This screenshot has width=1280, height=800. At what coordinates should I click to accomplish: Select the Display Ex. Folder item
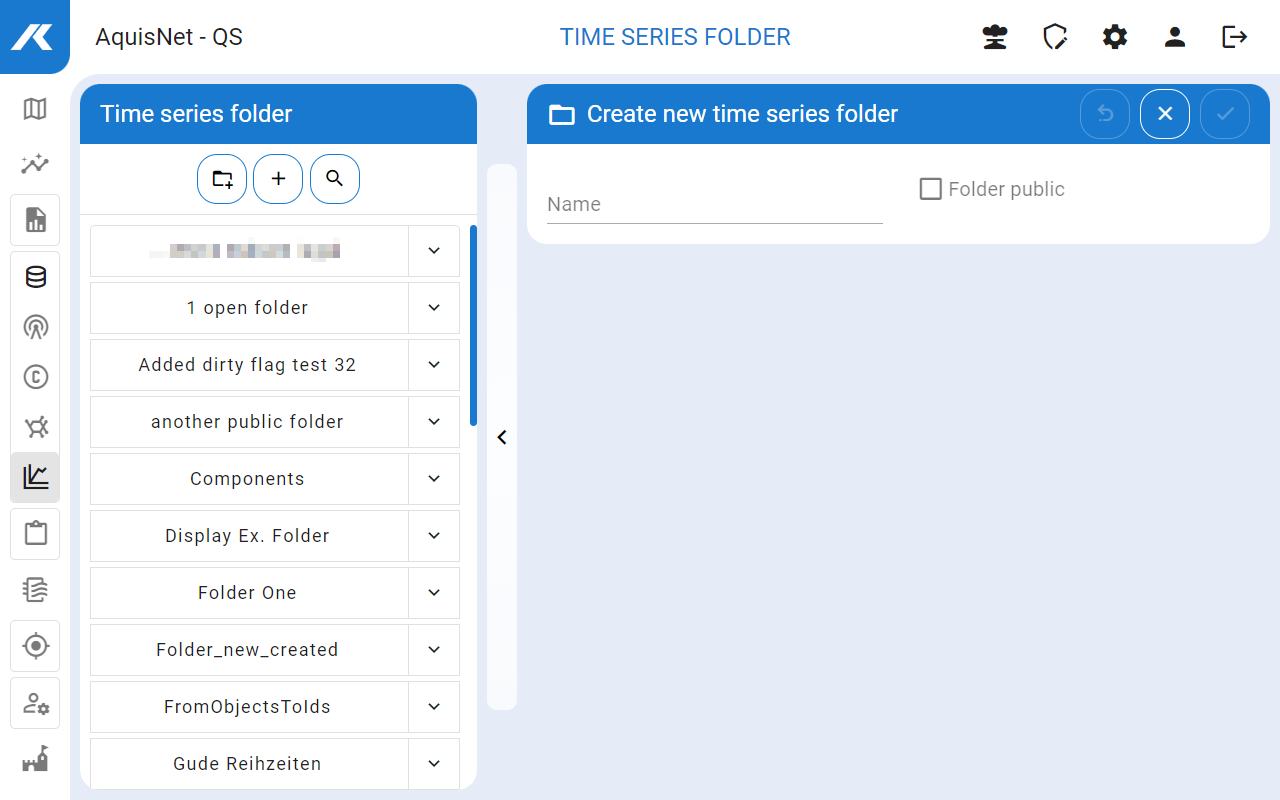[248, 536]
